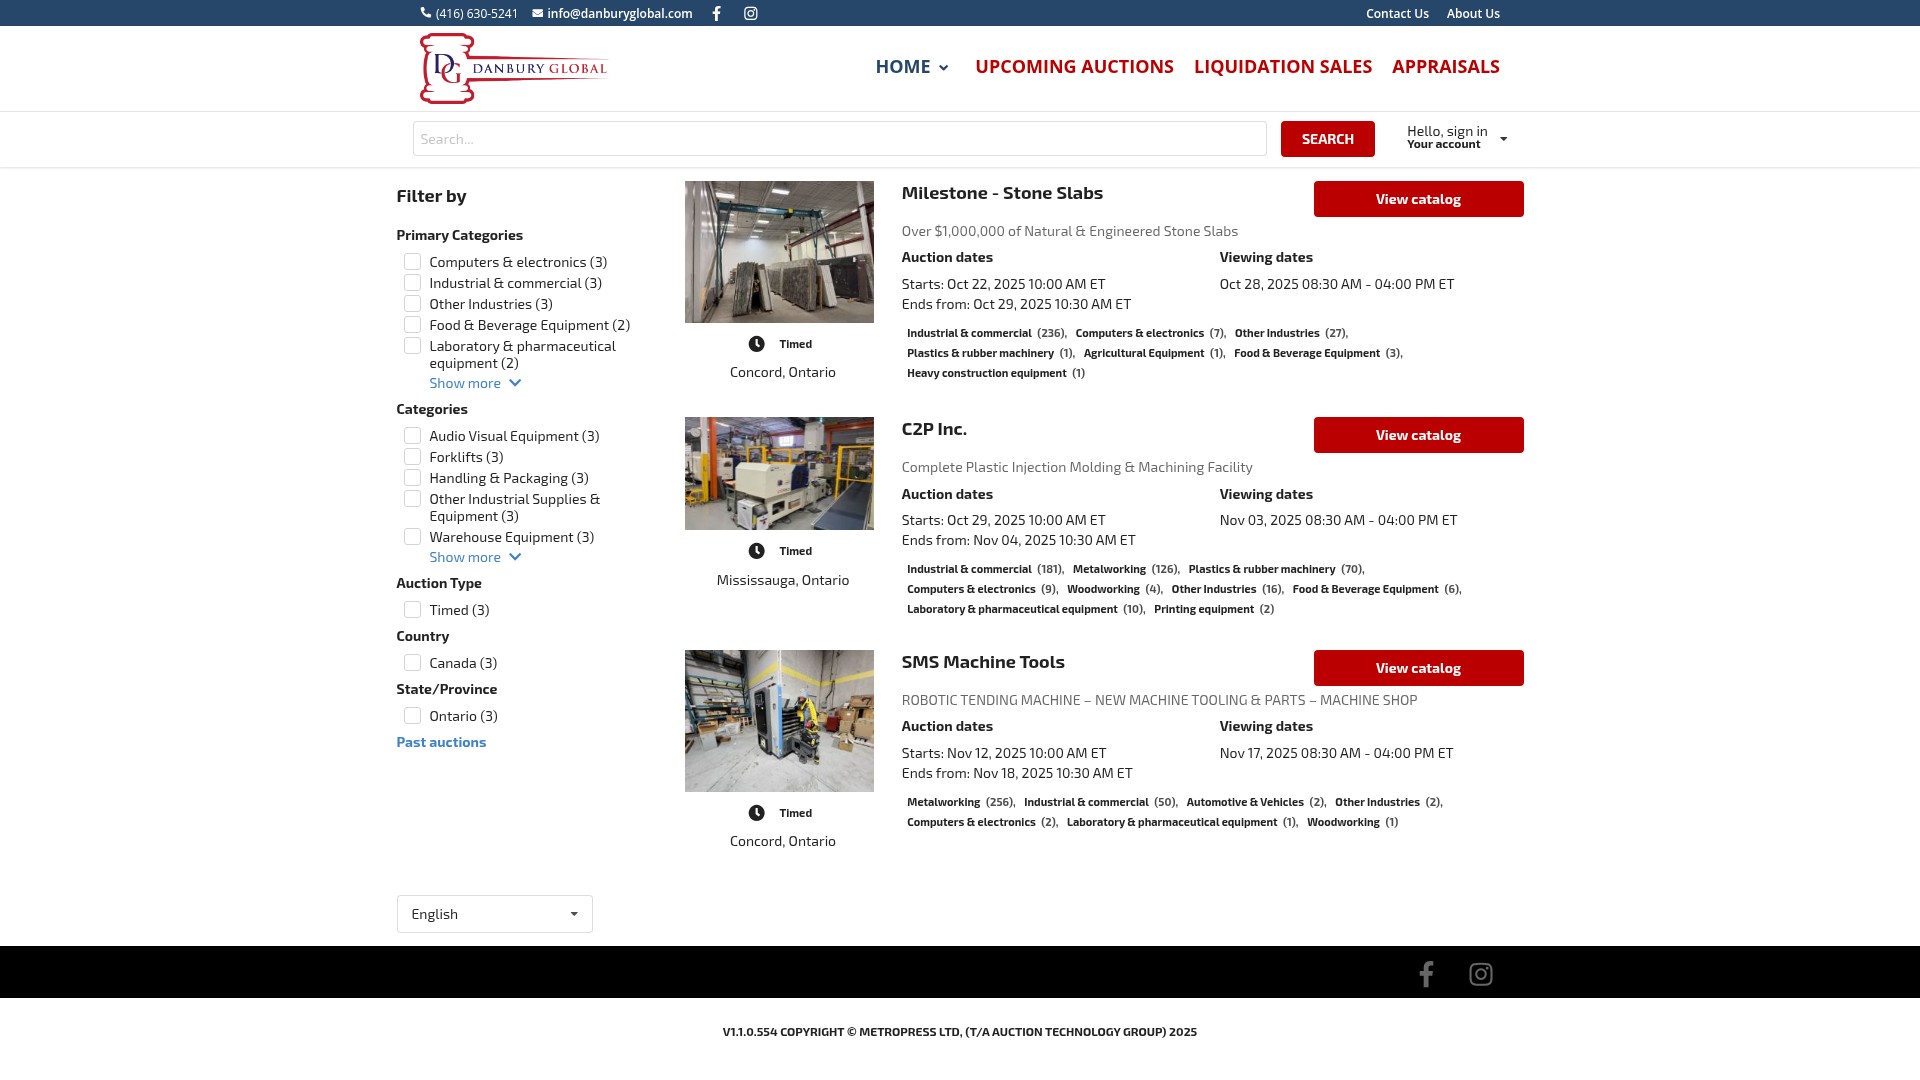This screenshot has width=1920, height=1080.
Task: Check Warehouse Equipment filter
Action: tap(412, 537)
